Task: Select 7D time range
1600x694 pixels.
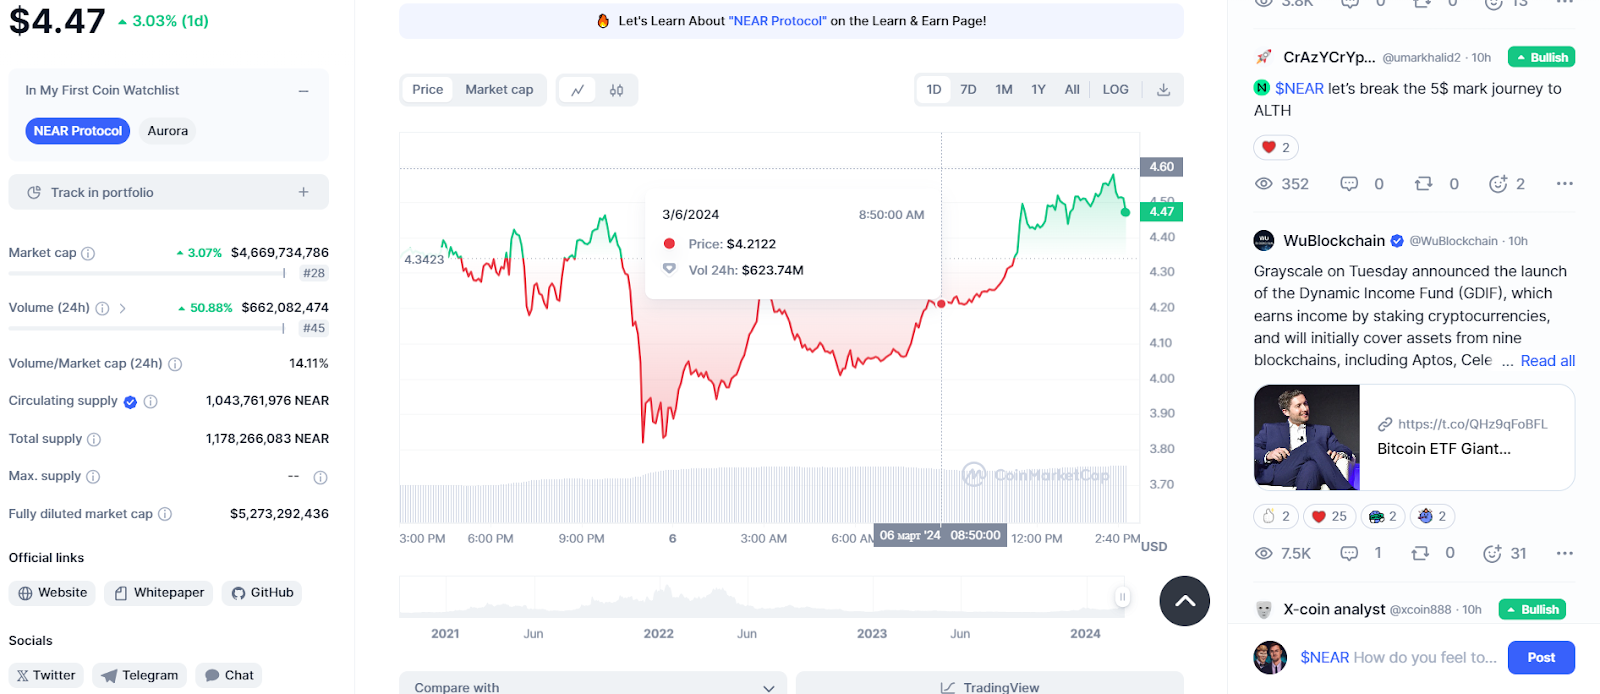Action: pyautogui.click(x=968, y=90)
